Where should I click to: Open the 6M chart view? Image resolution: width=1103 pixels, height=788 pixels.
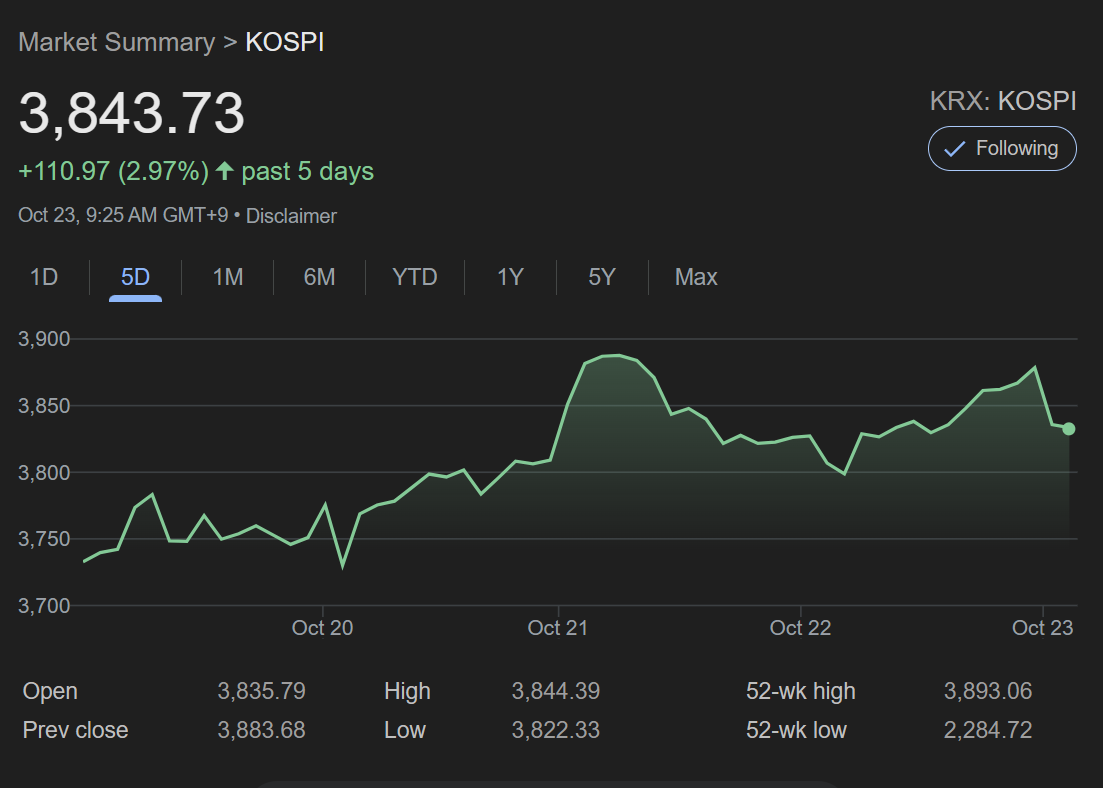click(319, 277)
